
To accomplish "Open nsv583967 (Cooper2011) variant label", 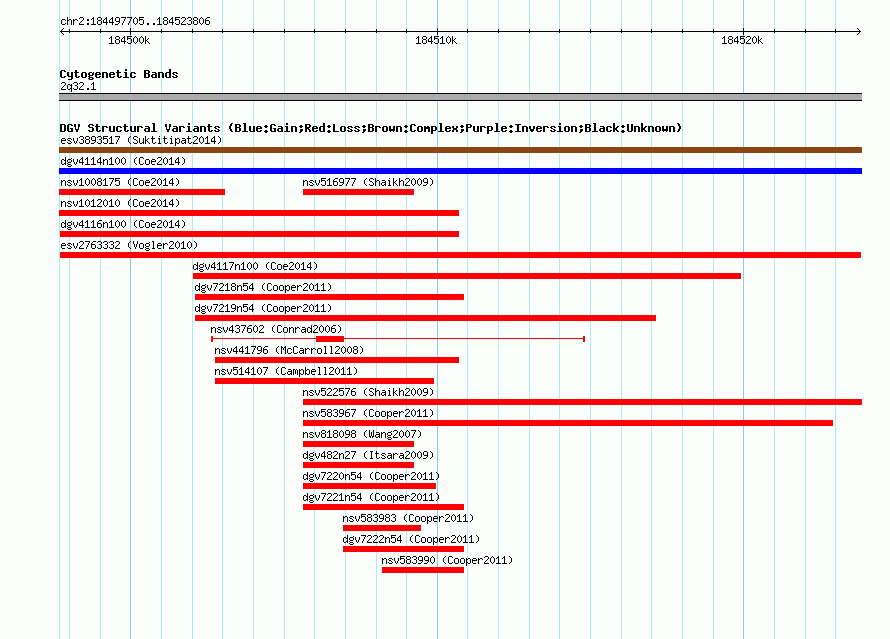I will tap(368, 413).
